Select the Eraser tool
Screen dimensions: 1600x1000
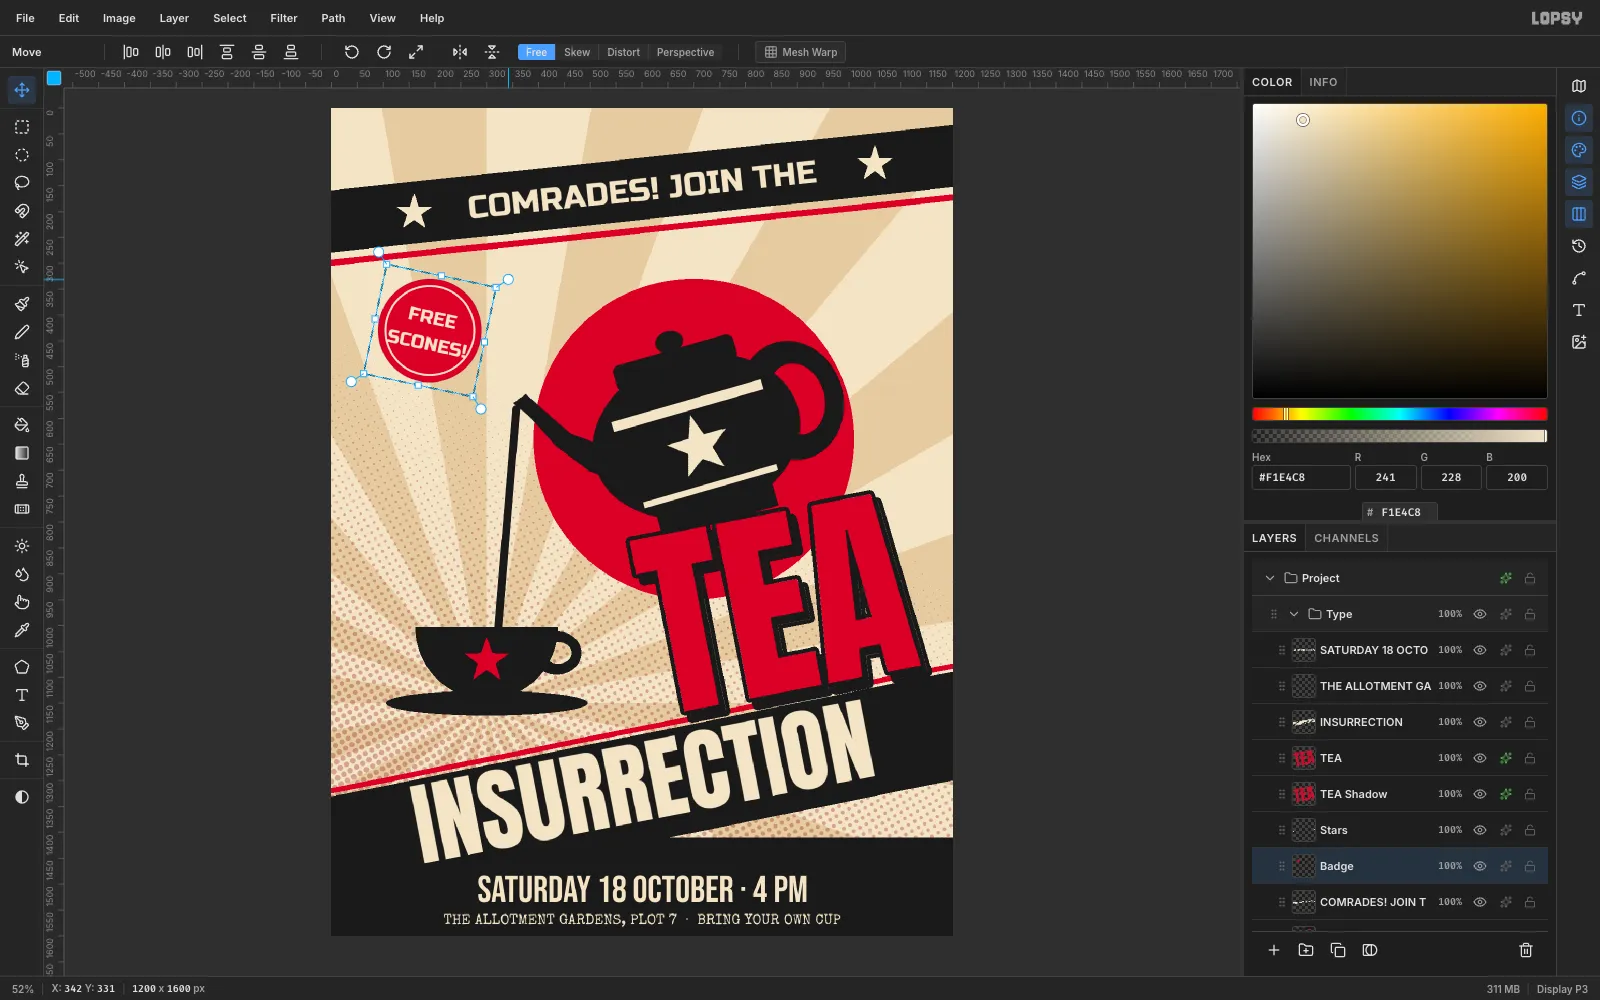pyautogui.click(x=22, y=388)
